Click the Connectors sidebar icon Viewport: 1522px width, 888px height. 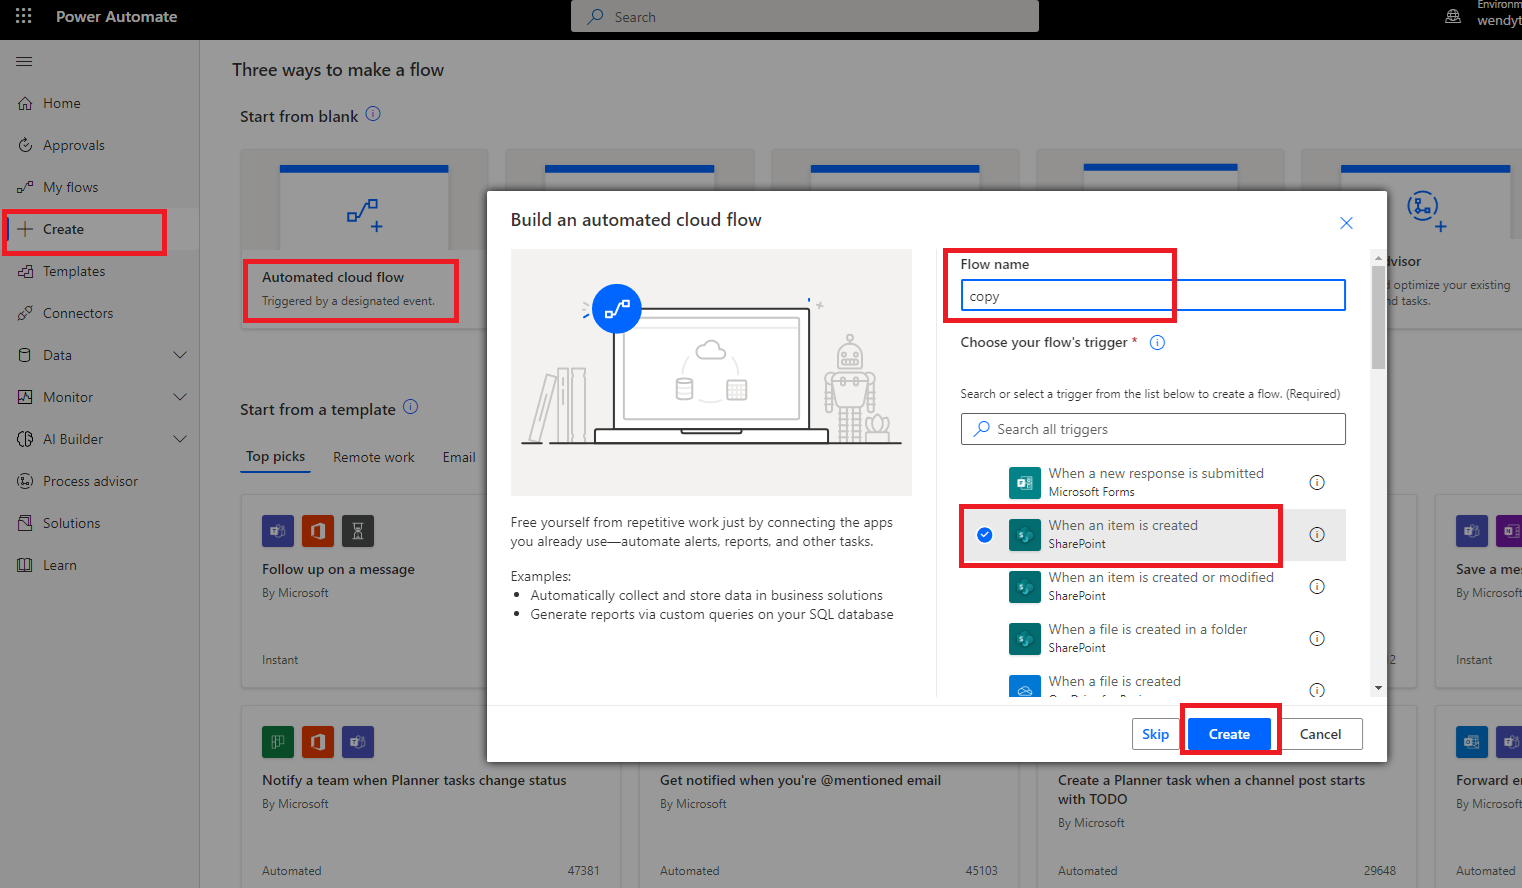click(25, 313)
